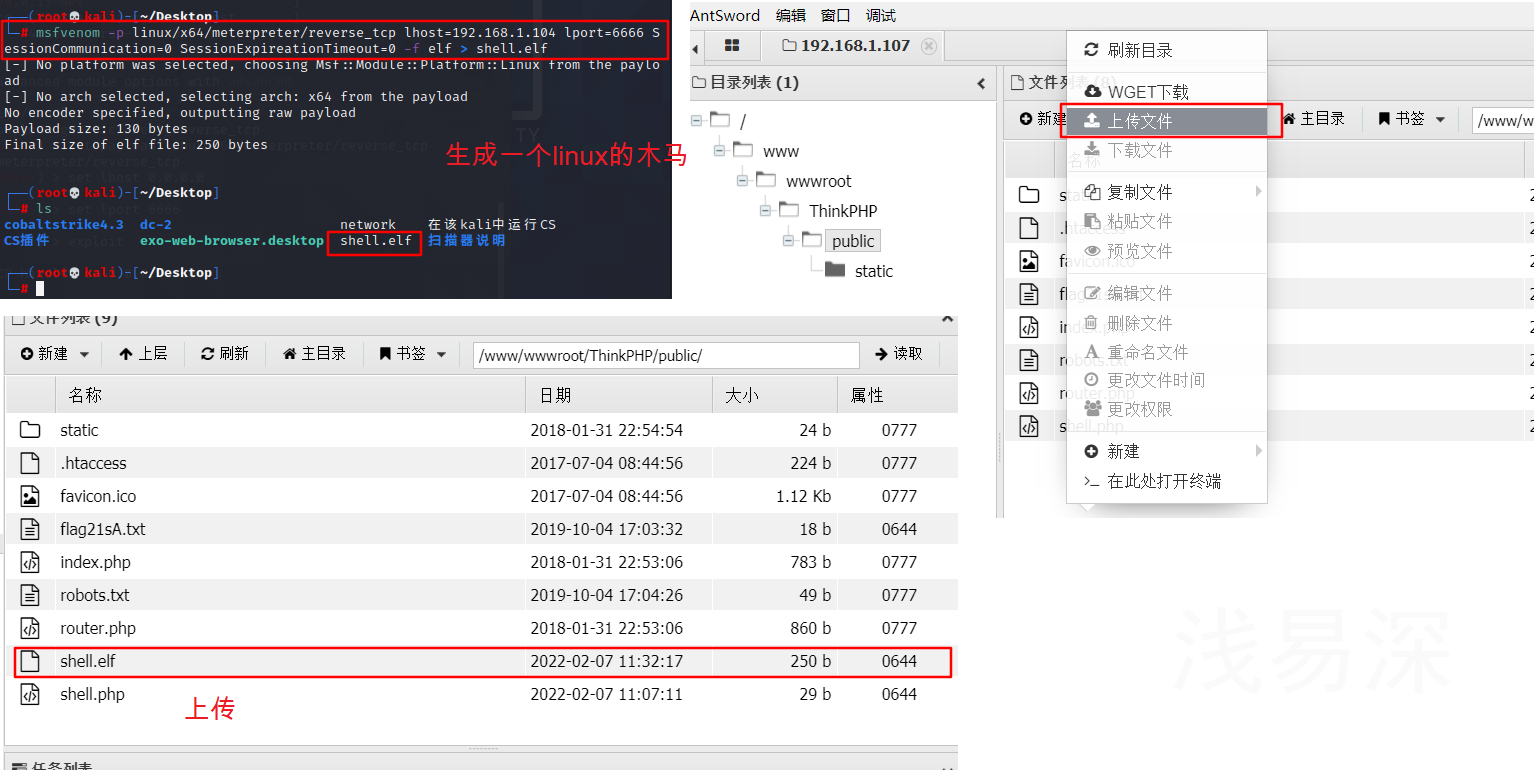Select the ThinkPHP folder label in the tree
This screenshot has width=1540, height=782.
coord(843,211)
